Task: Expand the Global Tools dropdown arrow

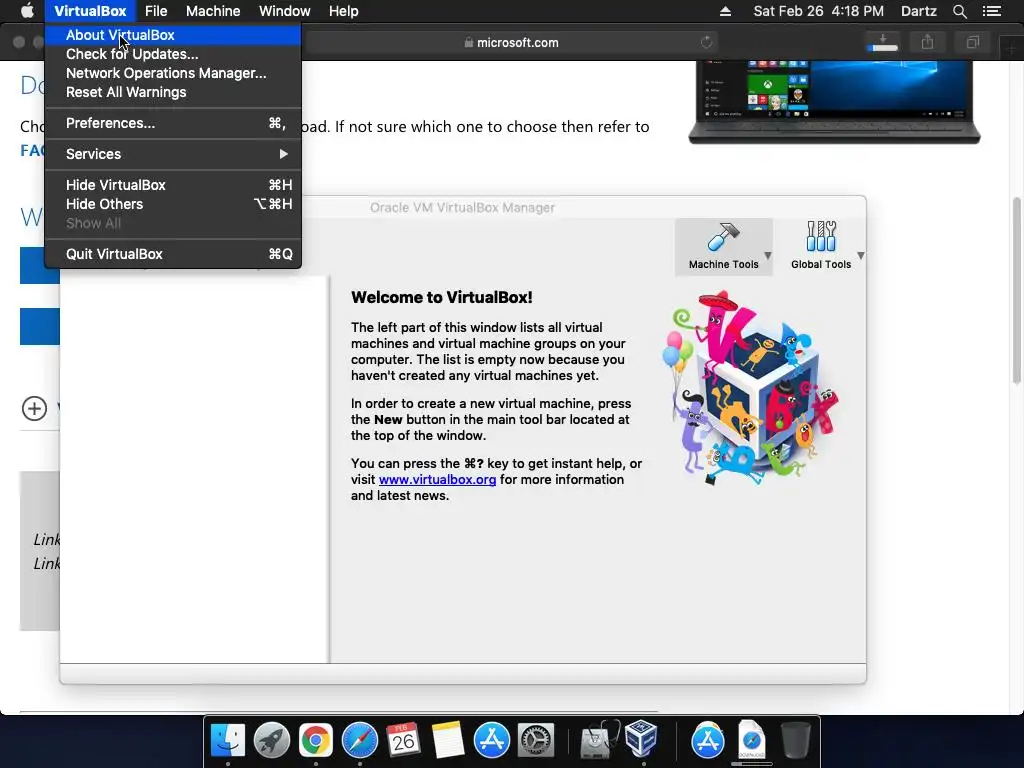Action: click(861, 255)
